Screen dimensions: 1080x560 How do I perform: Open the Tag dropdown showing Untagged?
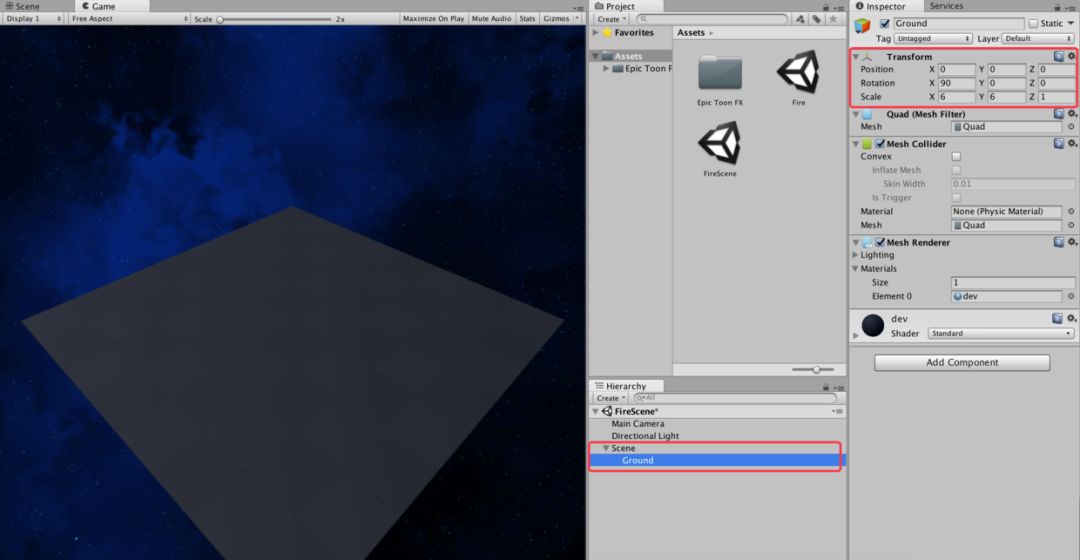[933, 39]
